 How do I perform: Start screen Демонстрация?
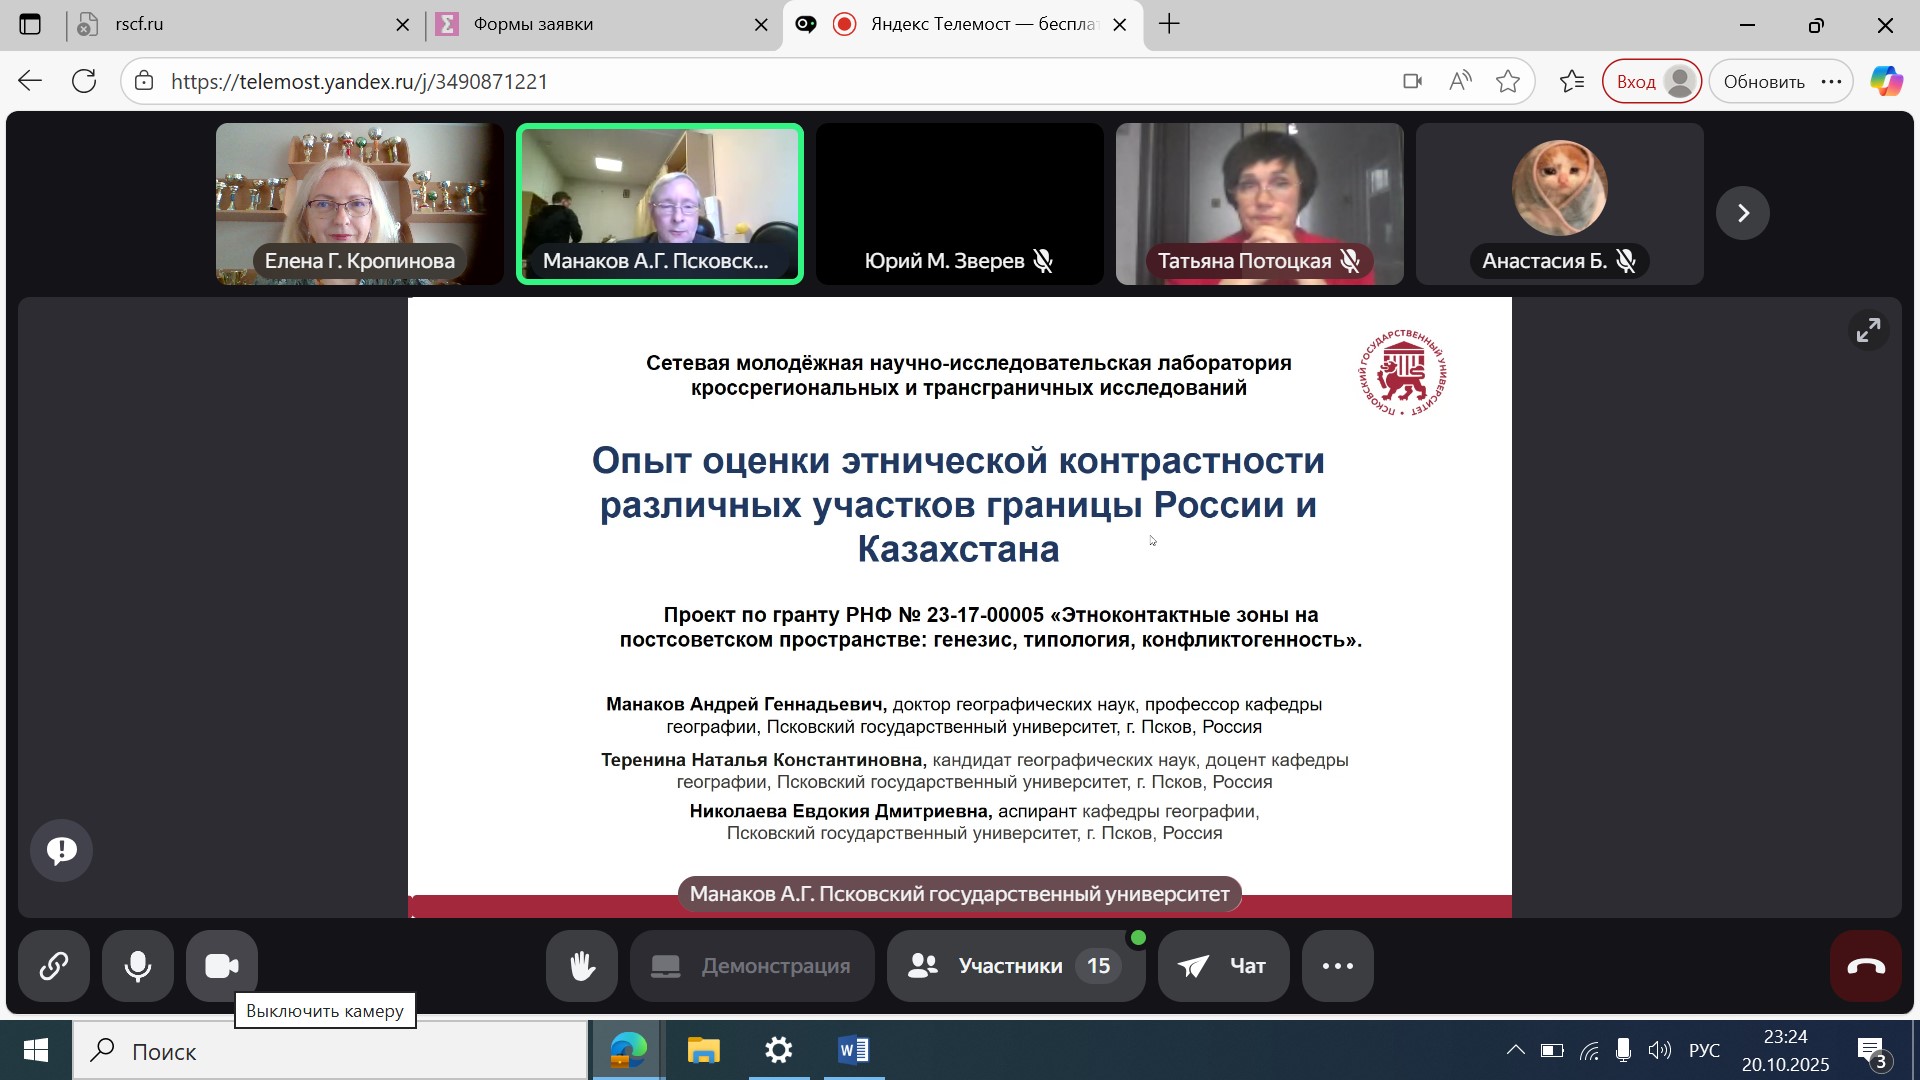click(752, 966)
